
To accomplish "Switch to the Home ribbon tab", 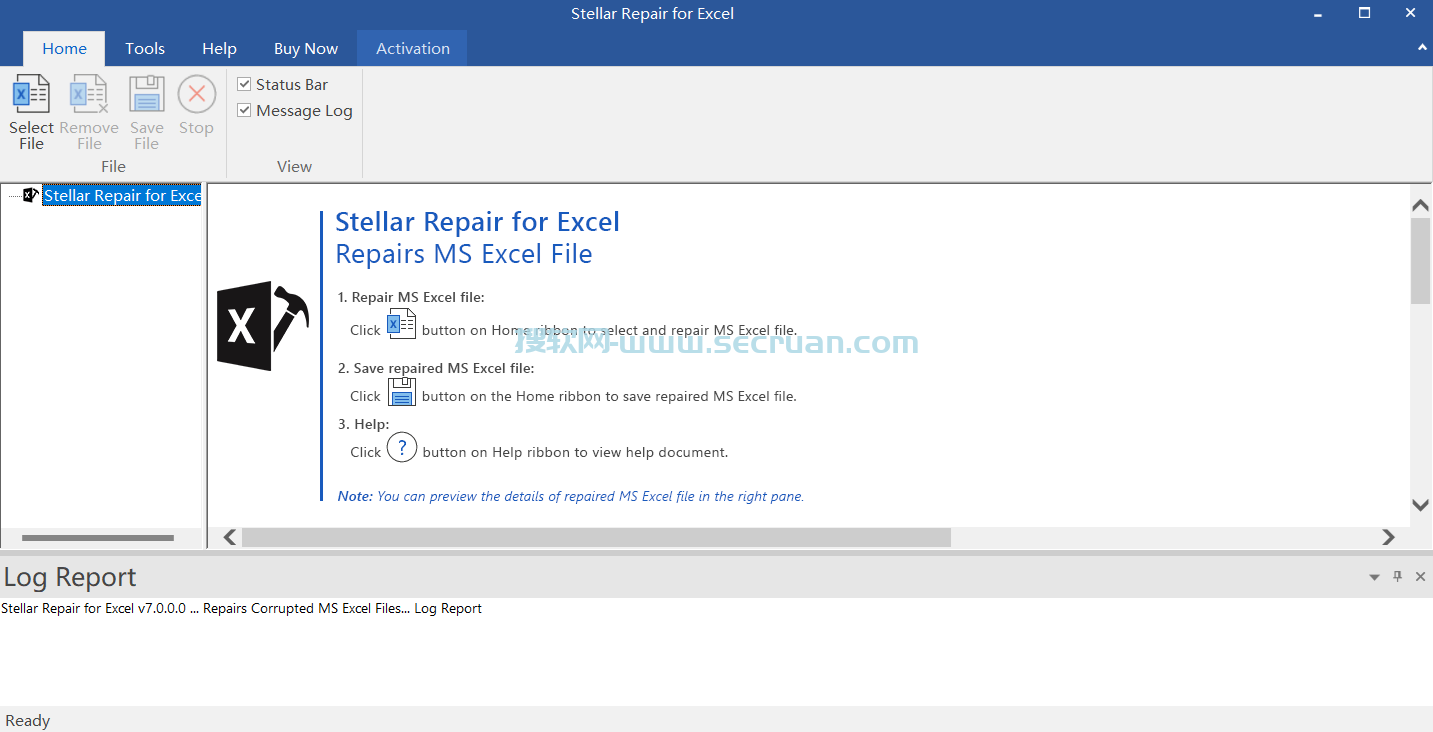I will pos(64,48).
